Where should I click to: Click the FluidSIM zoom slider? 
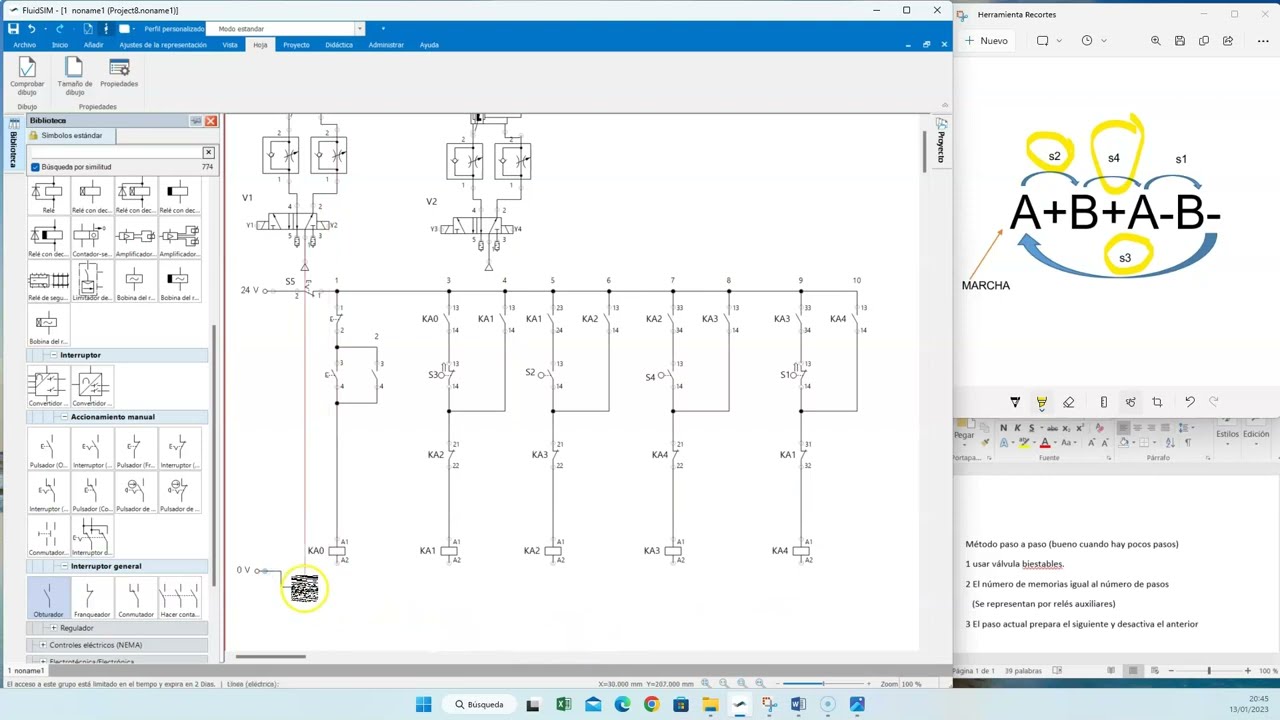[x=823, y=684]
